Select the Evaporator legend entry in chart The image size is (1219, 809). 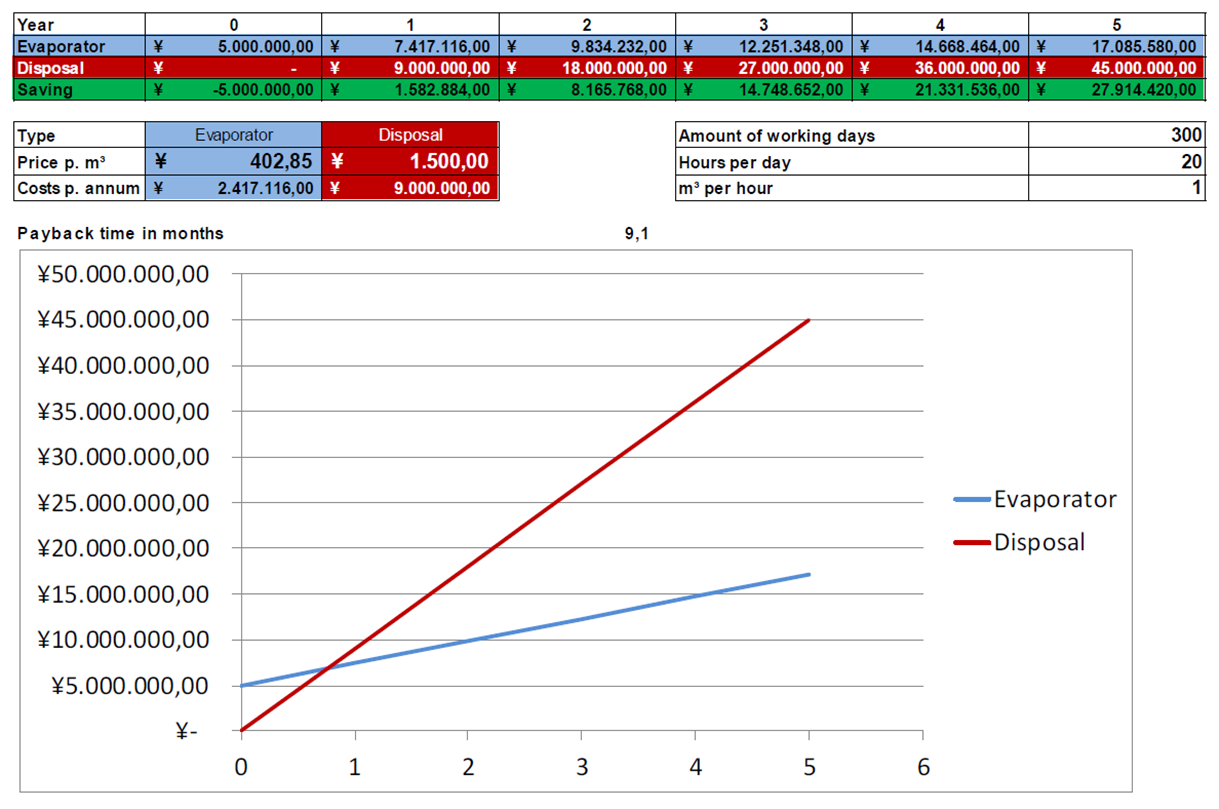click(1054, 499)
